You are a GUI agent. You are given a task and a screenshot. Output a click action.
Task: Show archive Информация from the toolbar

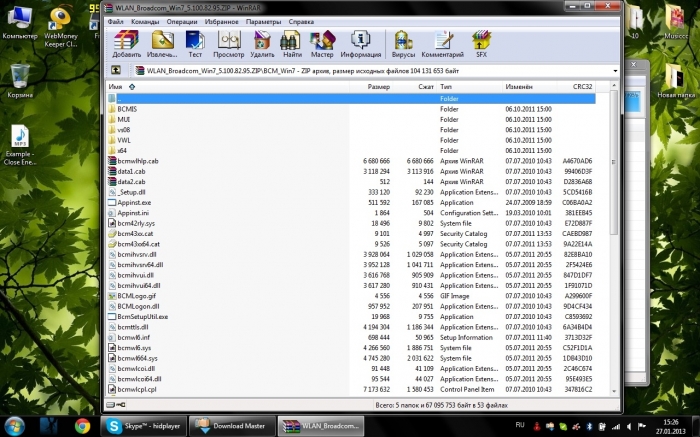coord(360,42)
